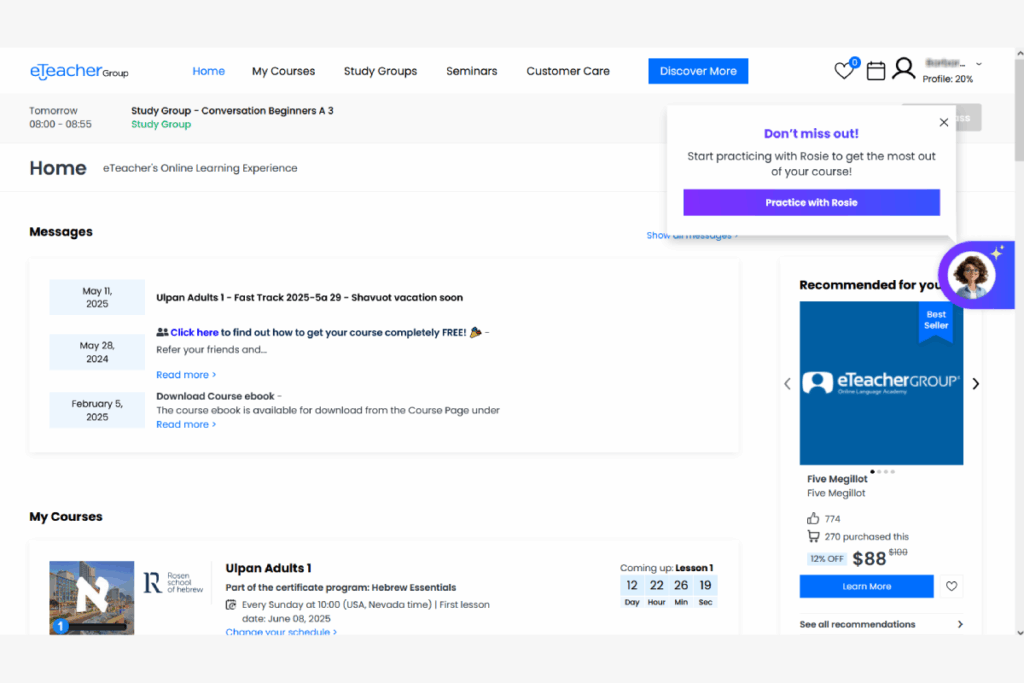The image size is (1024, 683).
Task: Click the Learn More button
Action: (867, 586)
